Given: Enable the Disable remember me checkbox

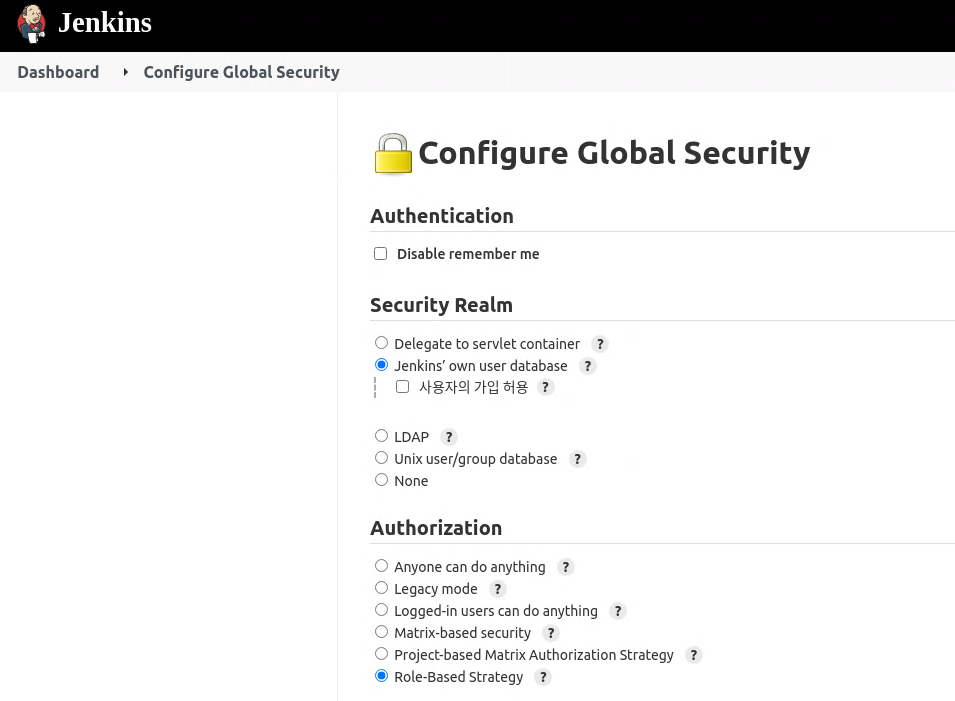Looking at the screenshot, I should 380,254.
